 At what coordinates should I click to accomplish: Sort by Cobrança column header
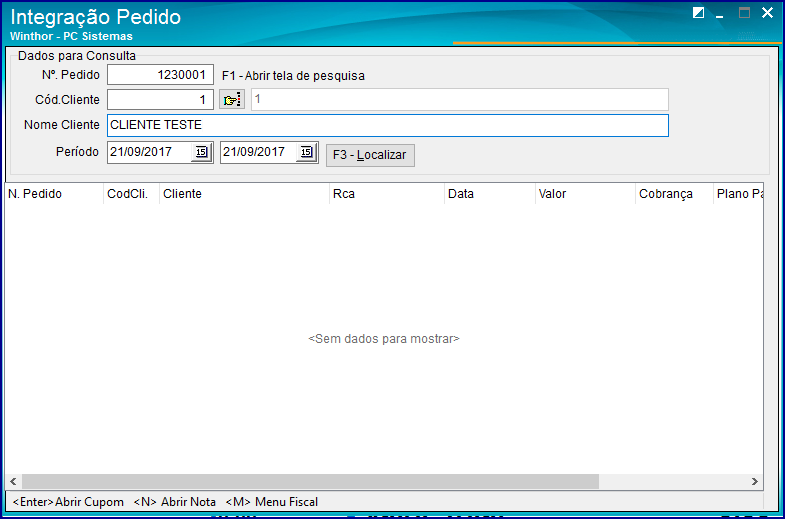coord(674,194)
